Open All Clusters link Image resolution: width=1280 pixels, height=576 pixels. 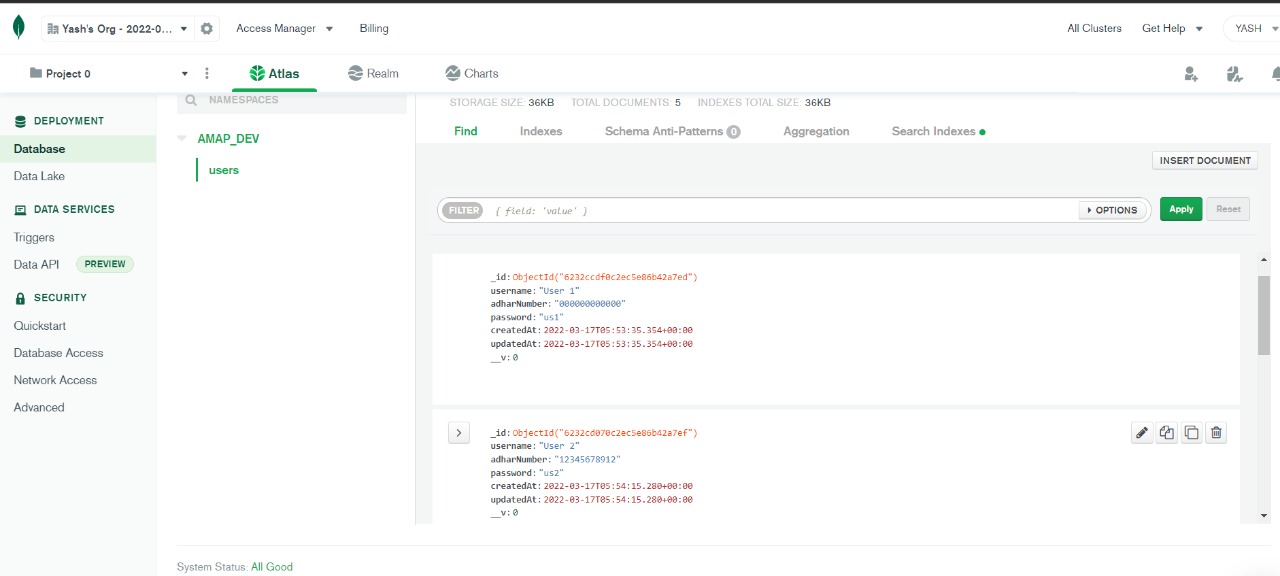[x=1094, y=29]
